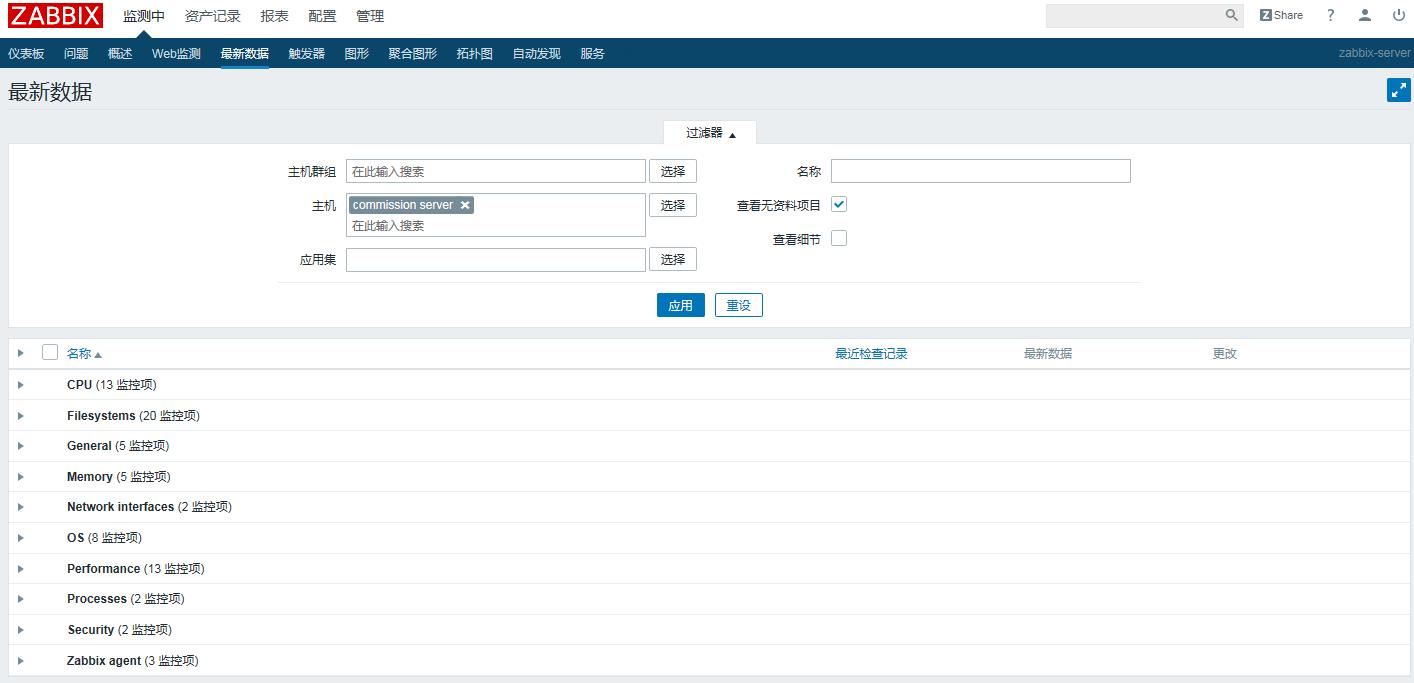Go to Web监测 submenu
Screen dimensions: 1414x683
pyautogui.click(x=176, y=54)
